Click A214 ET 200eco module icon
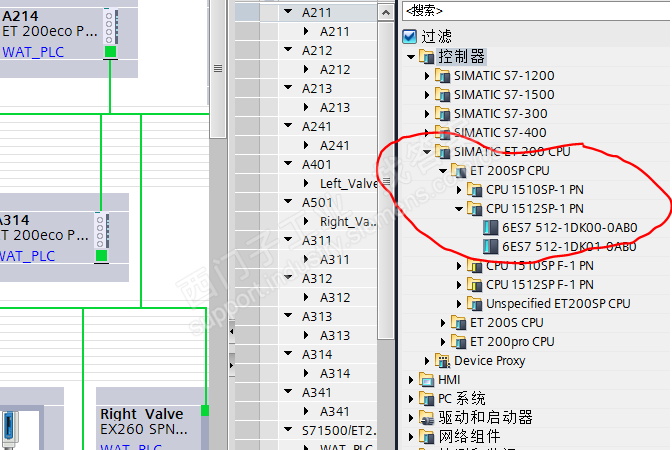Image resolution: width=672 pixels, height=450 pixels. (x=111, y=27)
